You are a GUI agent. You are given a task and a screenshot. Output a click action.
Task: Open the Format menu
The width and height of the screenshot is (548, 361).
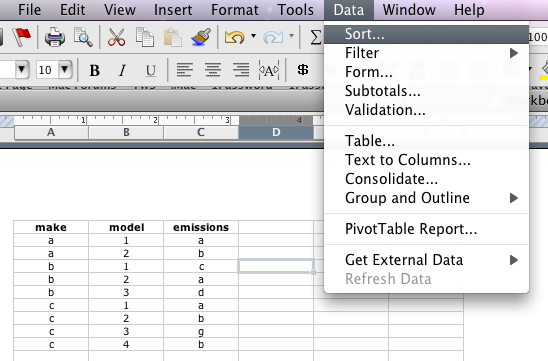click(x=235, y=10)
